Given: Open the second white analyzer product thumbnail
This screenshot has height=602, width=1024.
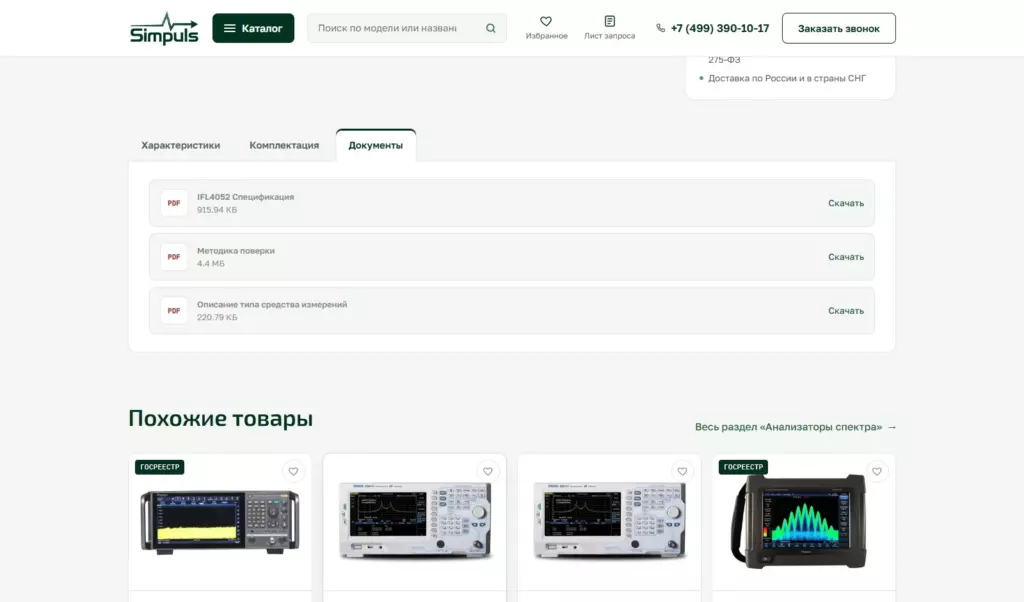Looking at the screenshot, I should [x=415, y=520].
